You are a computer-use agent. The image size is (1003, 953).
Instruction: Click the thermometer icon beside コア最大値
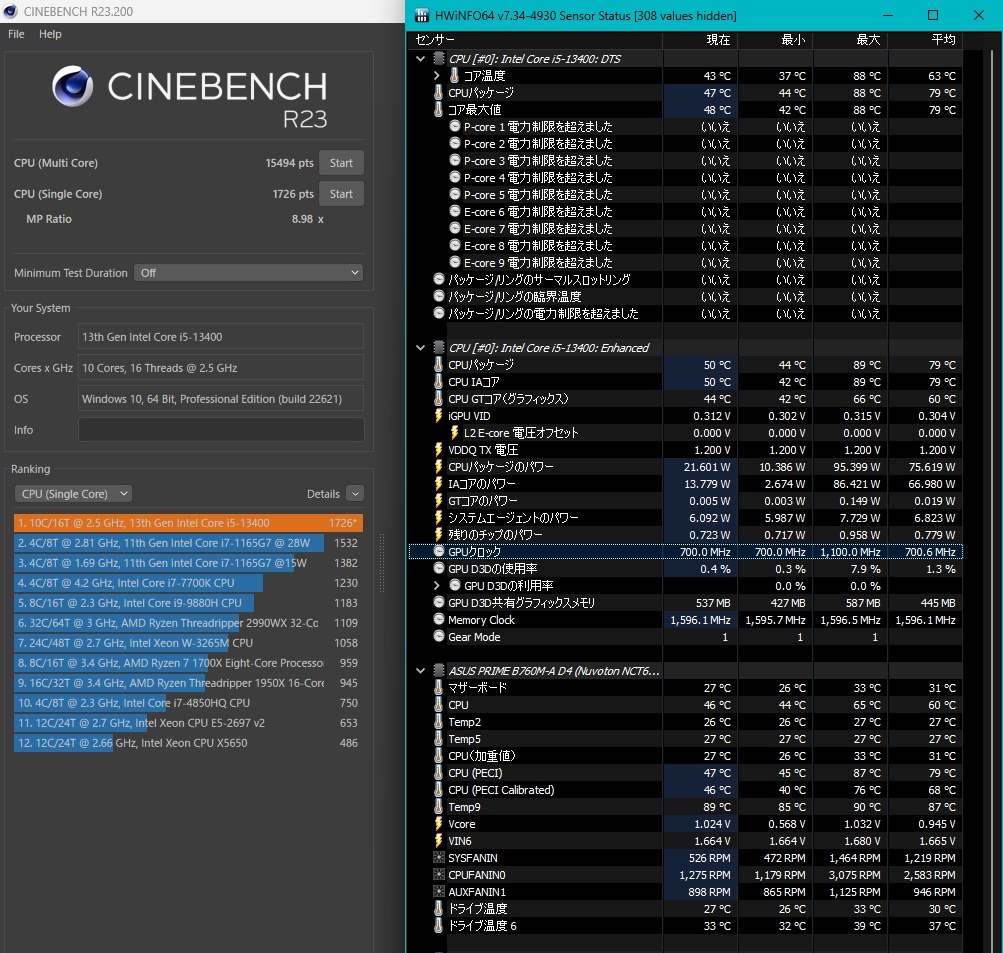[x=438, y=110]
